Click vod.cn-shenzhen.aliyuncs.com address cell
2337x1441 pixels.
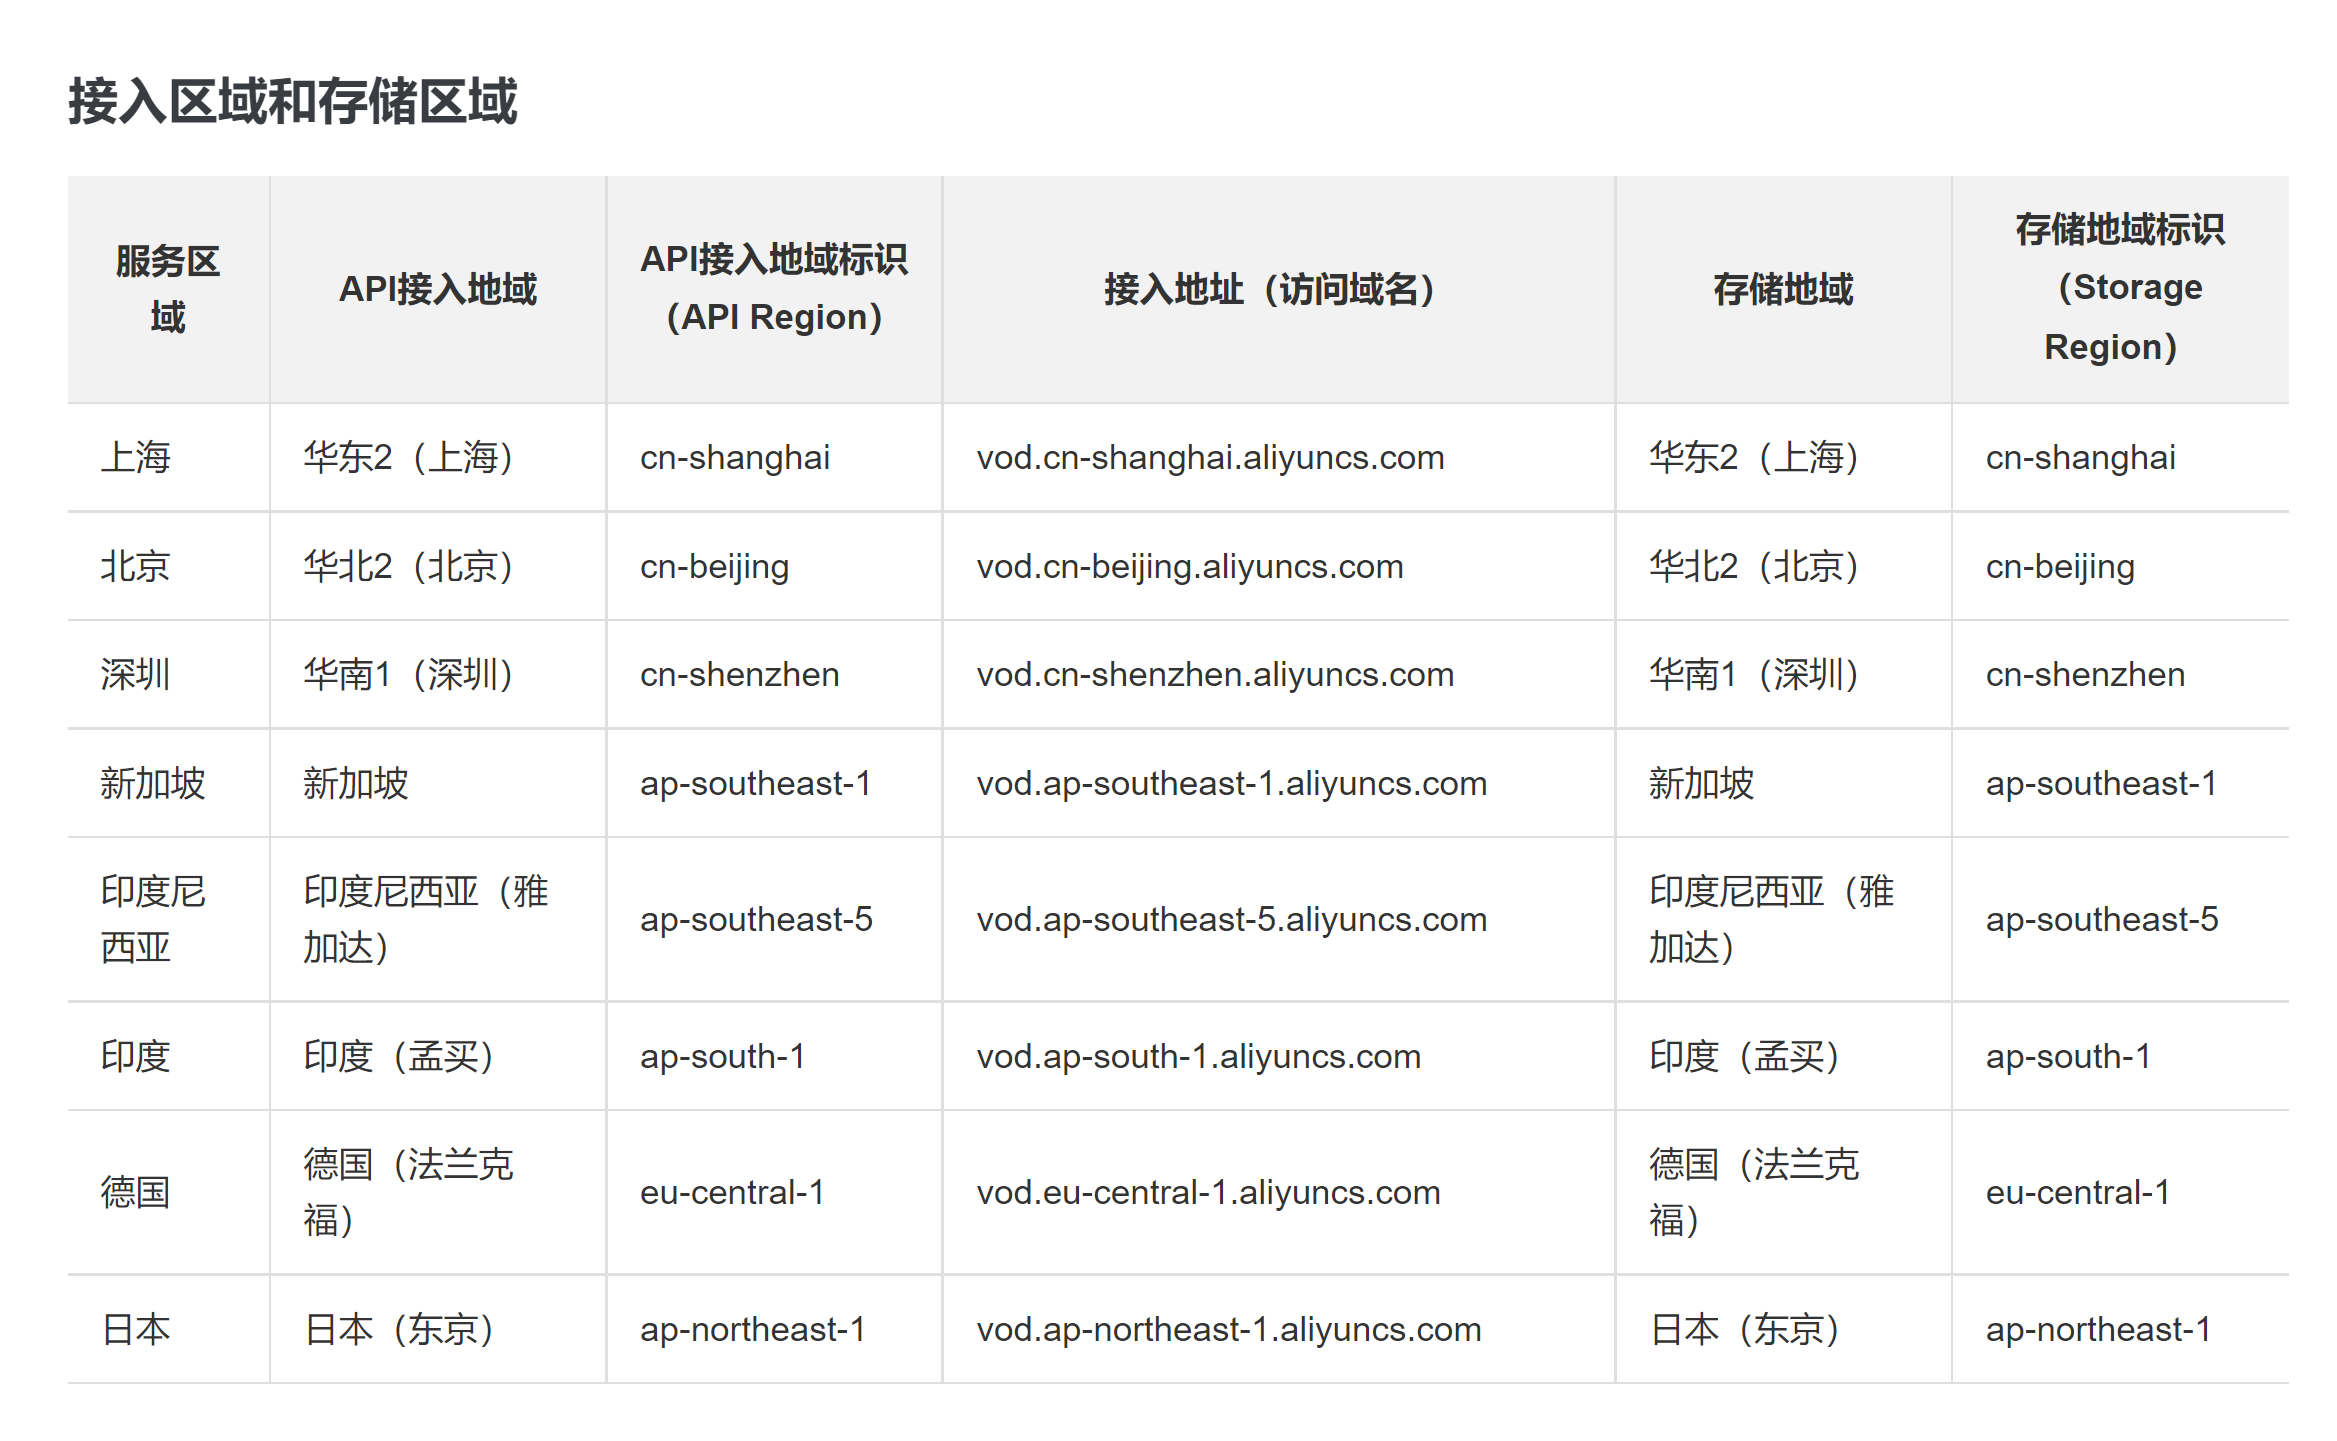[x=1214, y=675]
